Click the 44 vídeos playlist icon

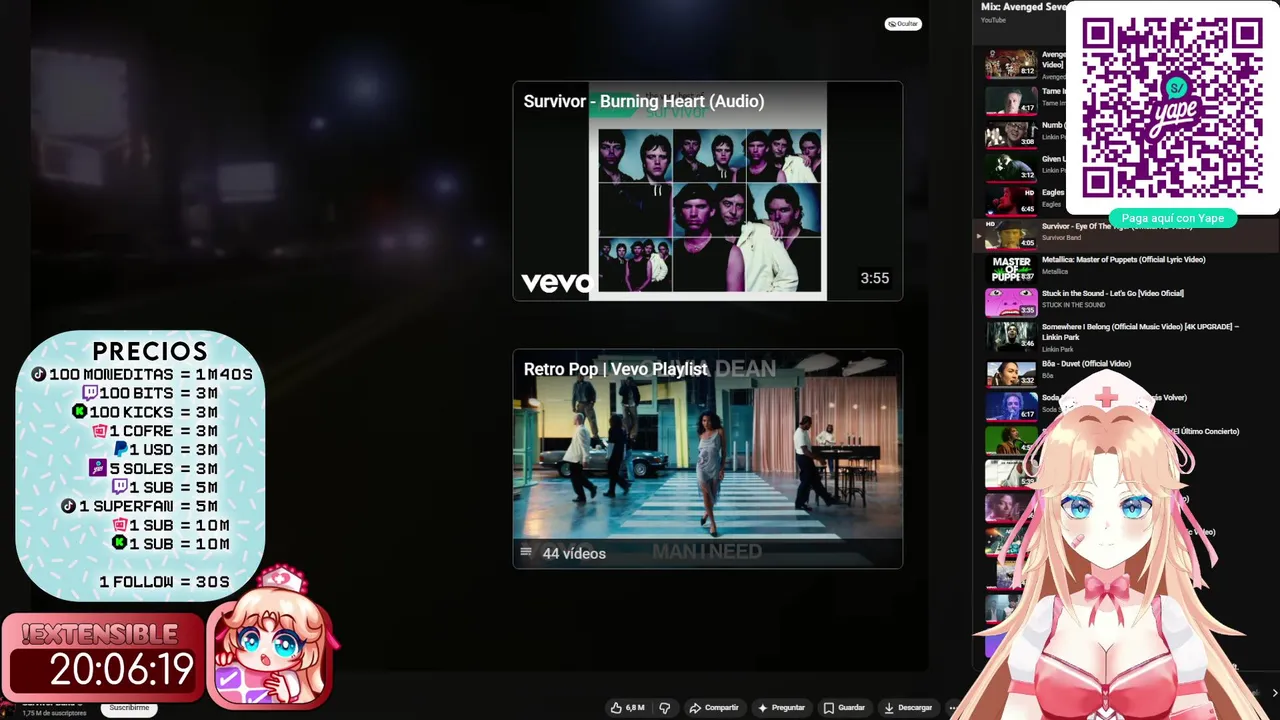526,552
